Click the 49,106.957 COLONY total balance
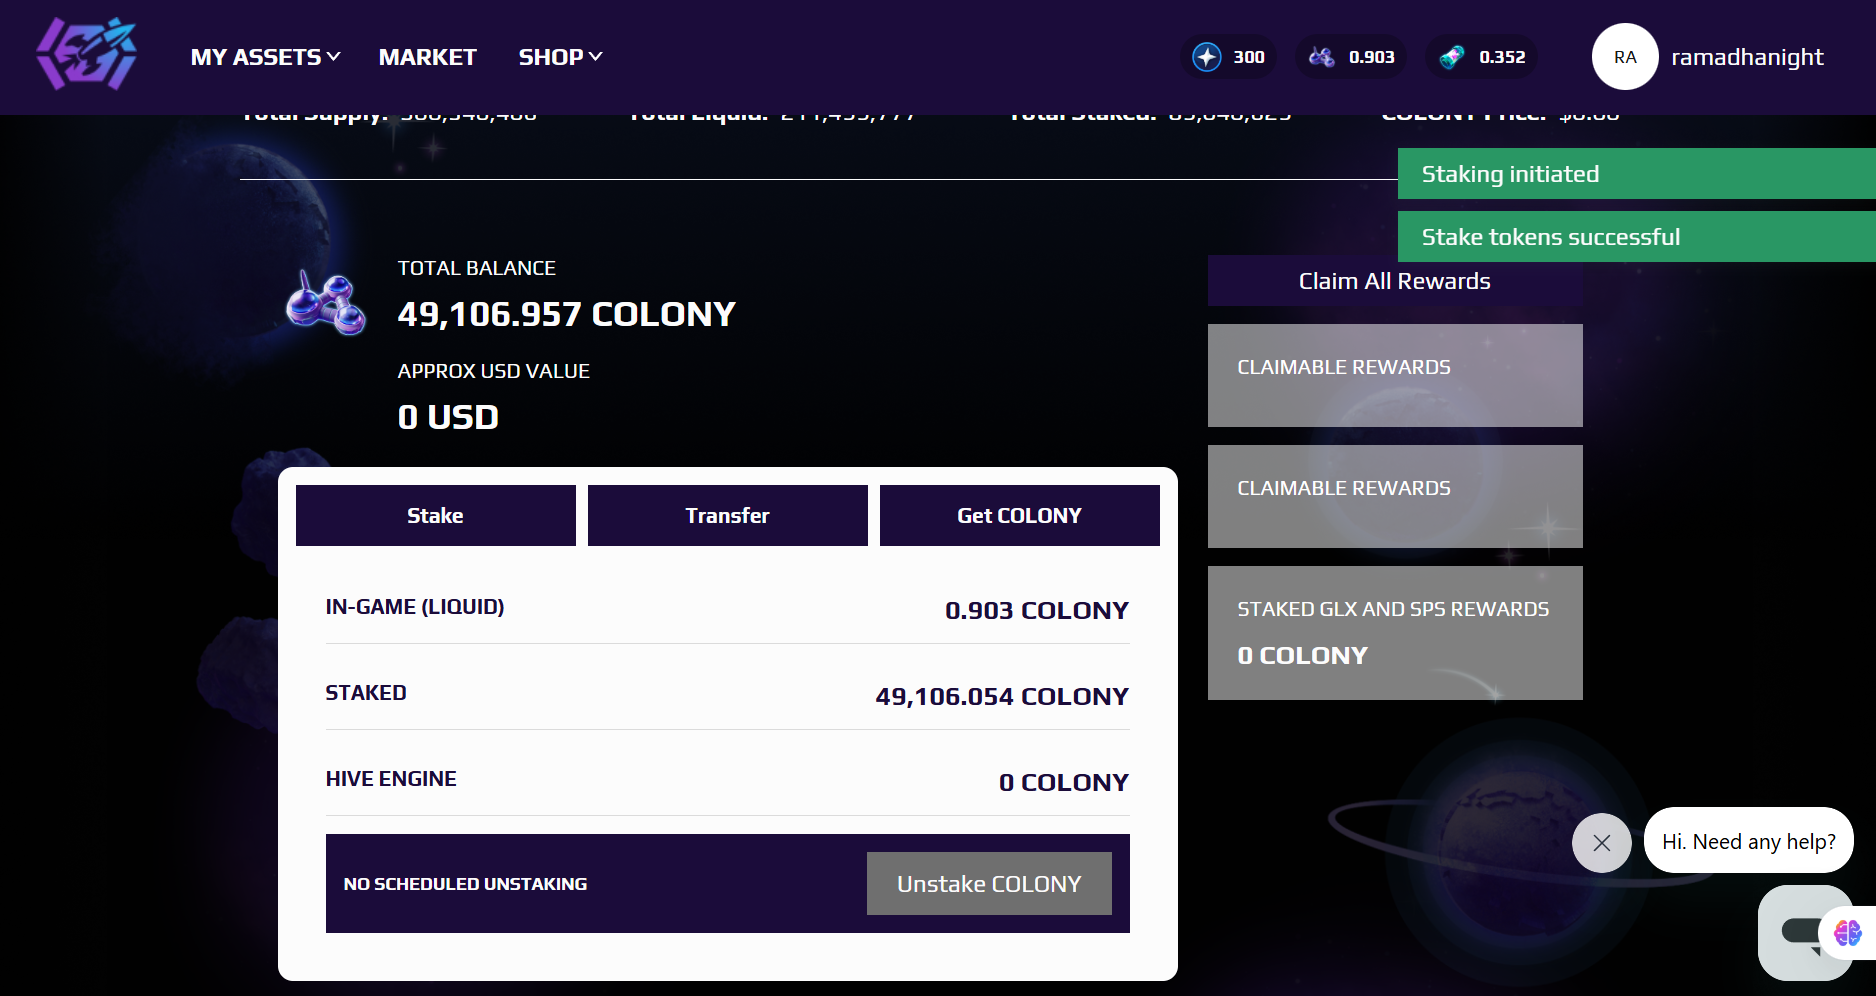1876x996 pixels. coord(566,314)
